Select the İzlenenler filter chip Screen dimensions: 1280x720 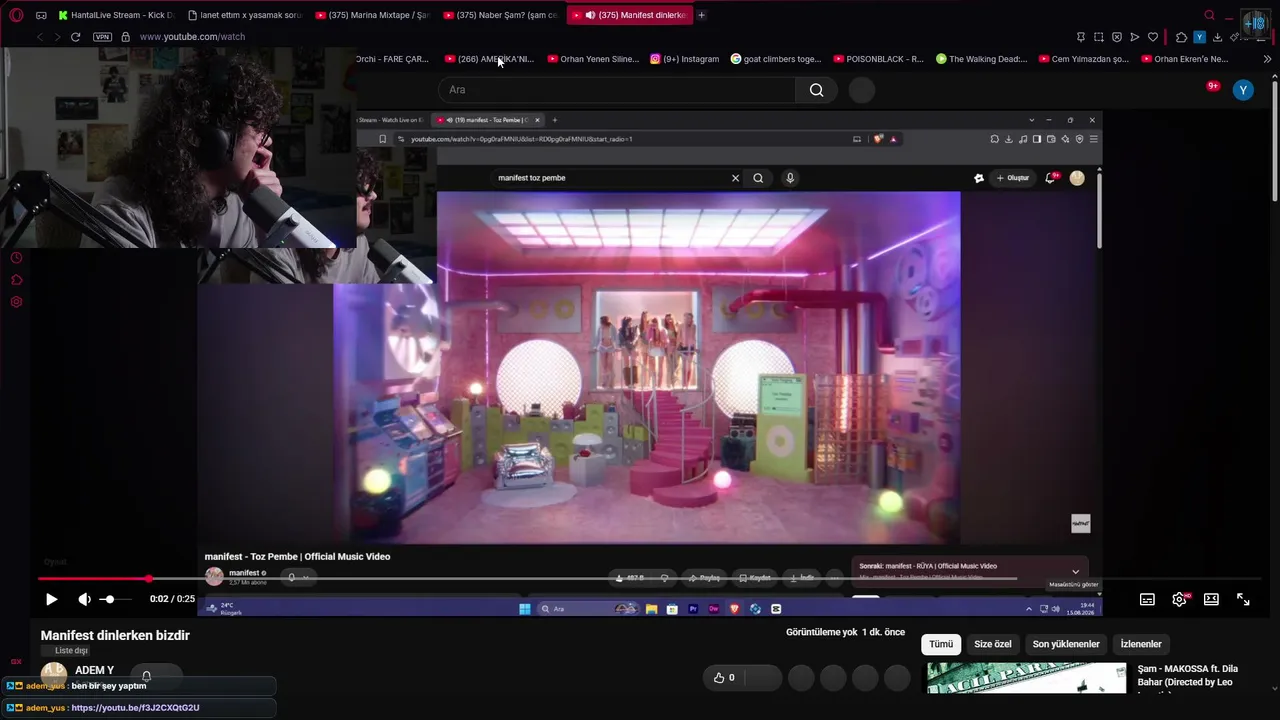[1141, 645]
